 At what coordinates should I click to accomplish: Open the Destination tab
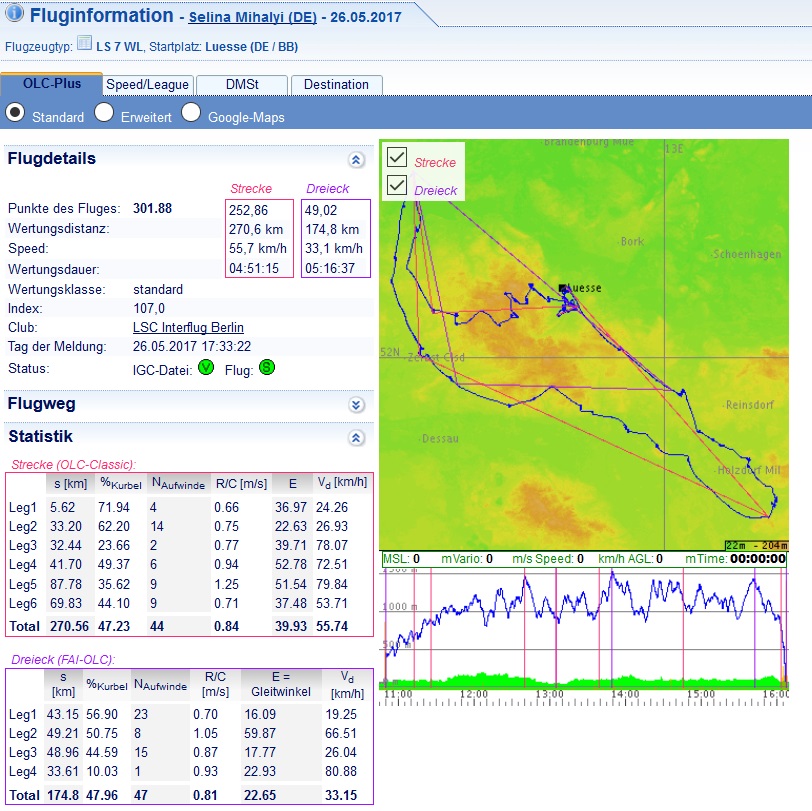(336, 85)
